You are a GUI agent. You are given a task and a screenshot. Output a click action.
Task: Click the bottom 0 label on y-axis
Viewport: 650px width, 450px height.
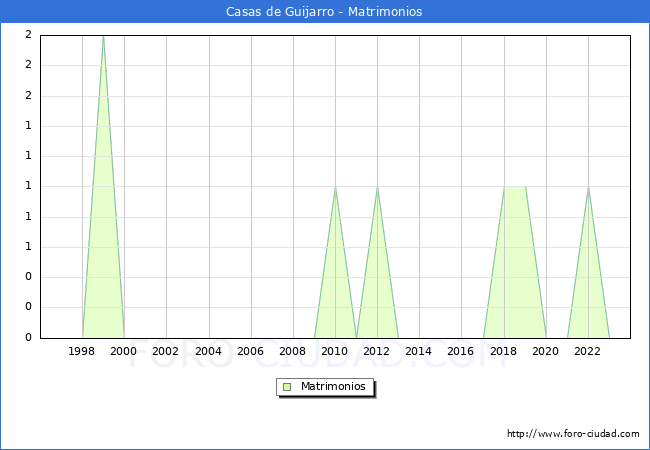click(28, 337)
